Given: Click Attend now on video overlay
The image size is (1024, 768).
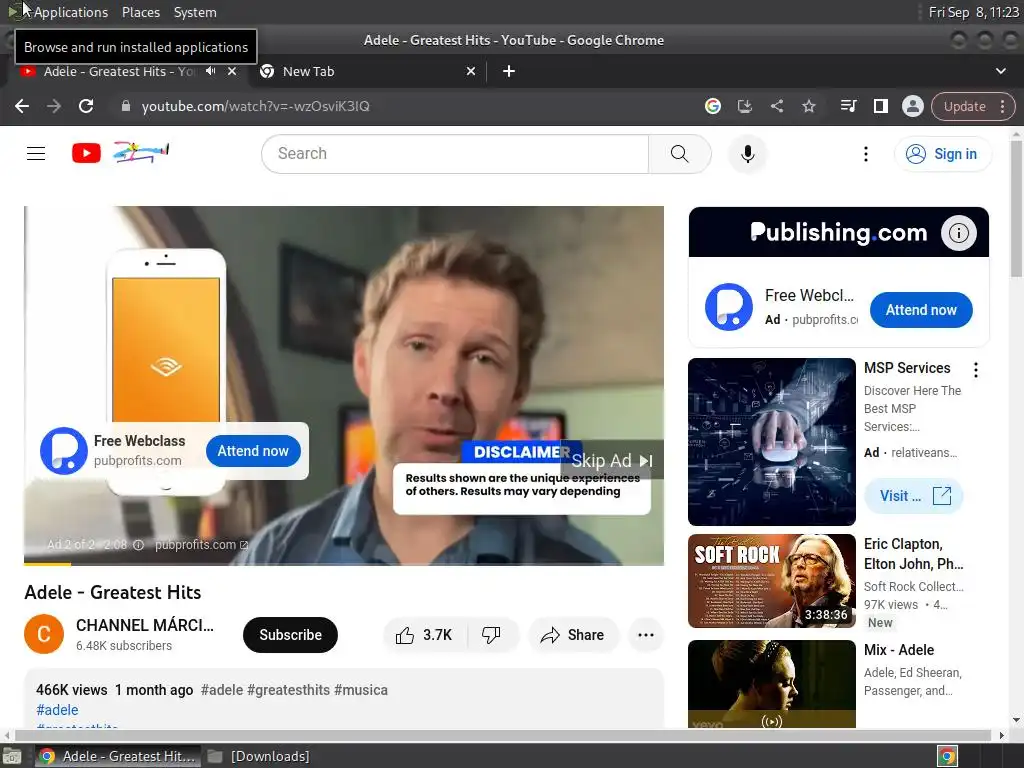Looking at the screenshot, I should coord(253,451).
